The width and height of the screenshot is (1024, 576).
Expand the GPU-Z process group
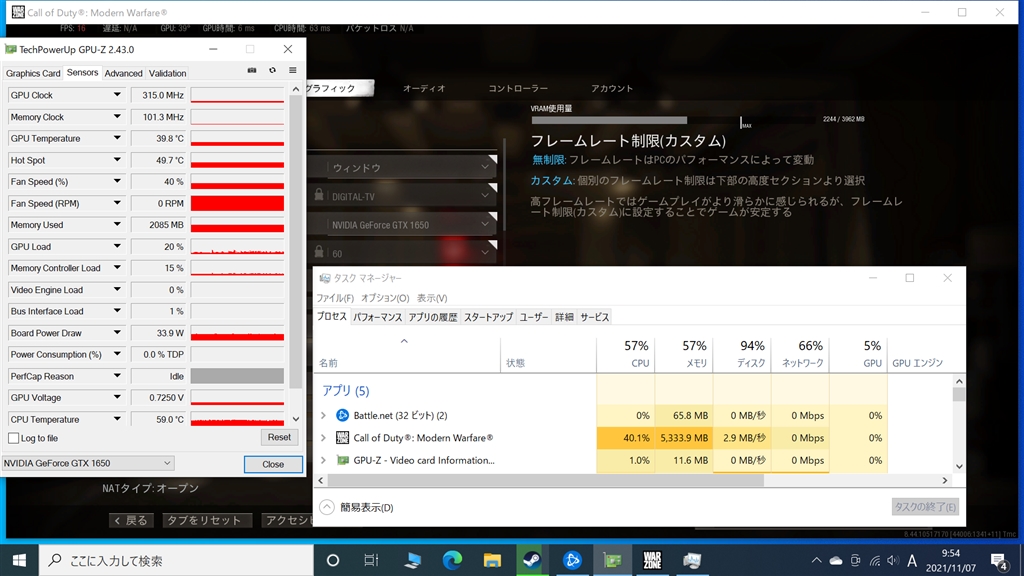point(323,460)
